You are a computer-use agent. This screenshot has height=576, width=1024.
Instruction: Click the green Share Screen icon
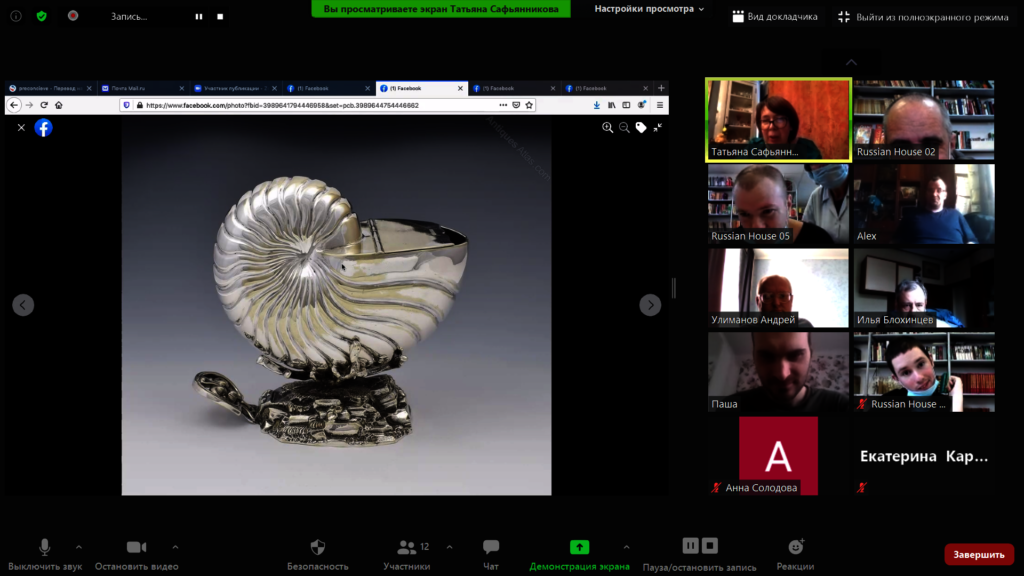pos(579,547)
